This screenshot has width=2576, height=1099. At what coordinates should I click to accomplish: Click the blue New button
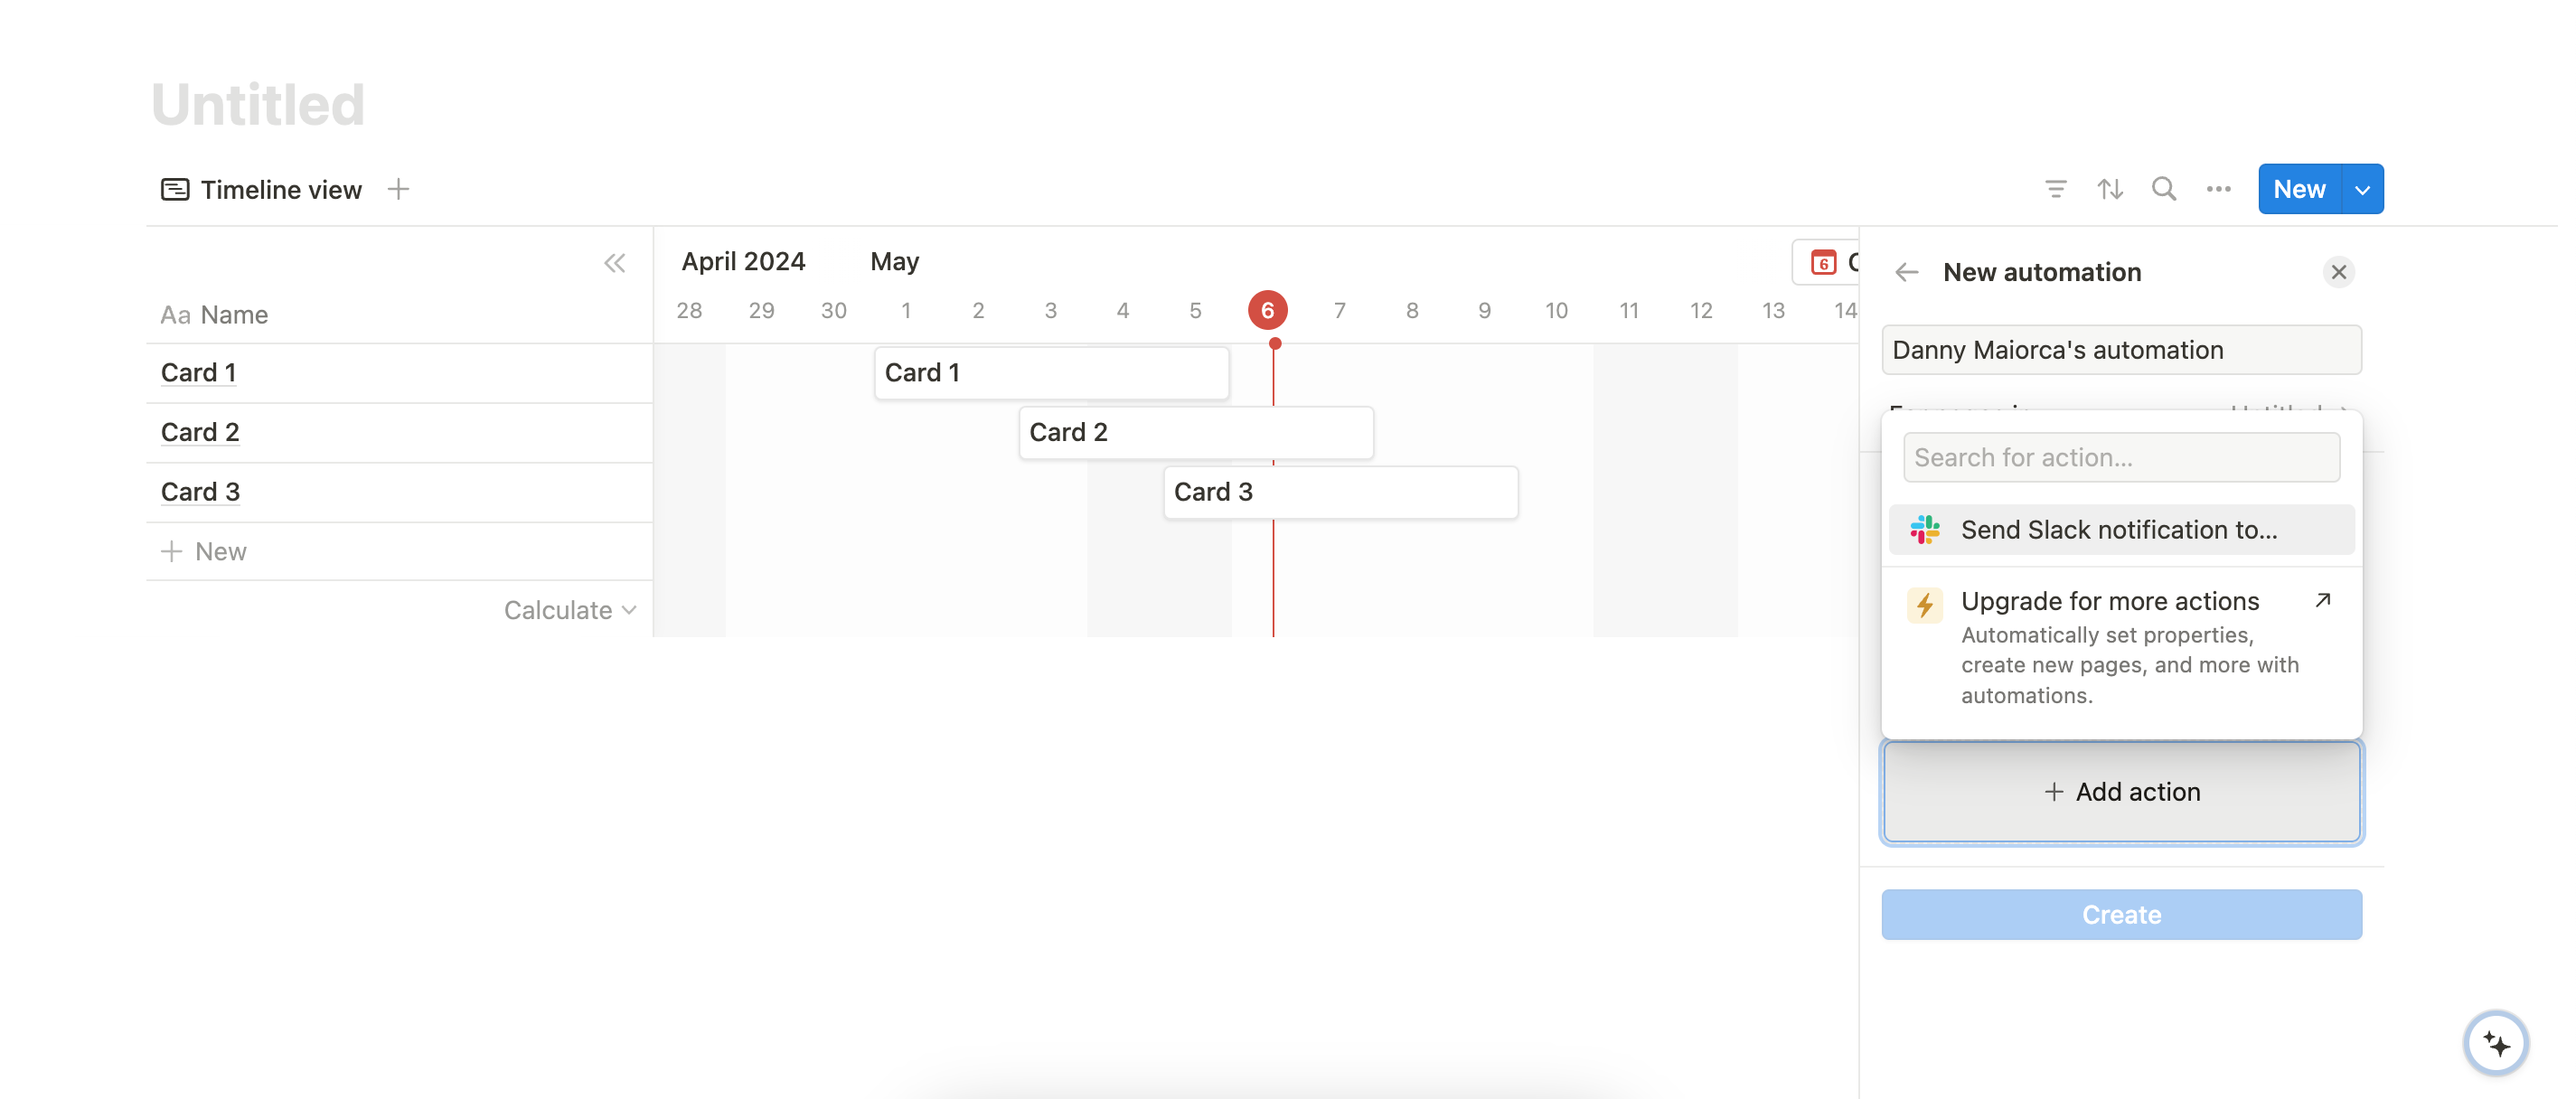tap(2298, 189)
